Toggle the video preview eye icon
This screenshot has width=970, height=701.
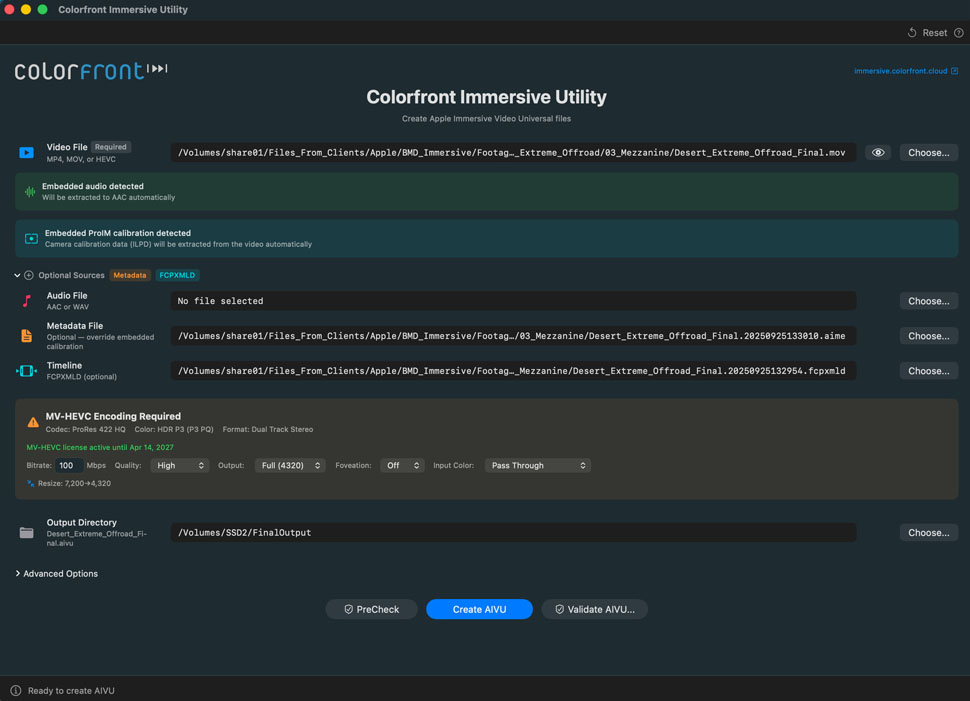click(878, 153)
